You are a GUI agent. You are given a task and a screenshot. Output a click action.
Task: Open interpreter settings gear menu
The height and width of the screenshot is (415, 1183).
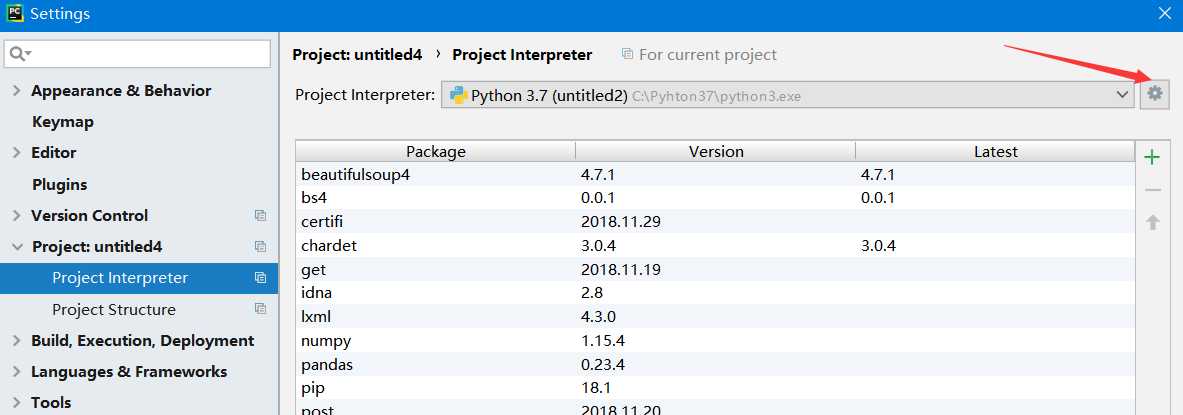click(x=1154, y=94)
